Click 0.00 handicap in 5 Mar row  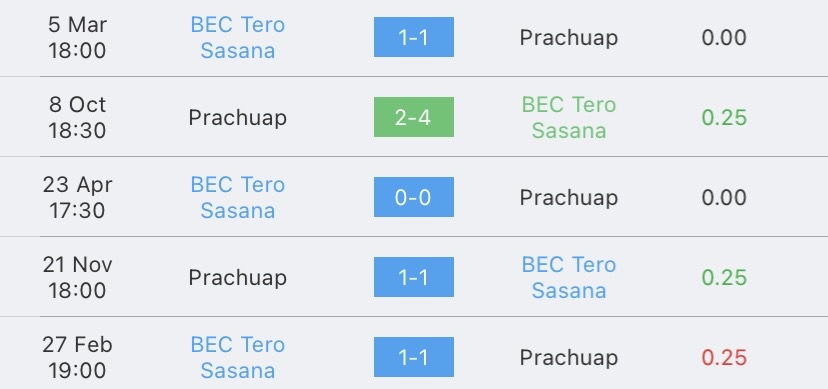(x=724, y=37)
